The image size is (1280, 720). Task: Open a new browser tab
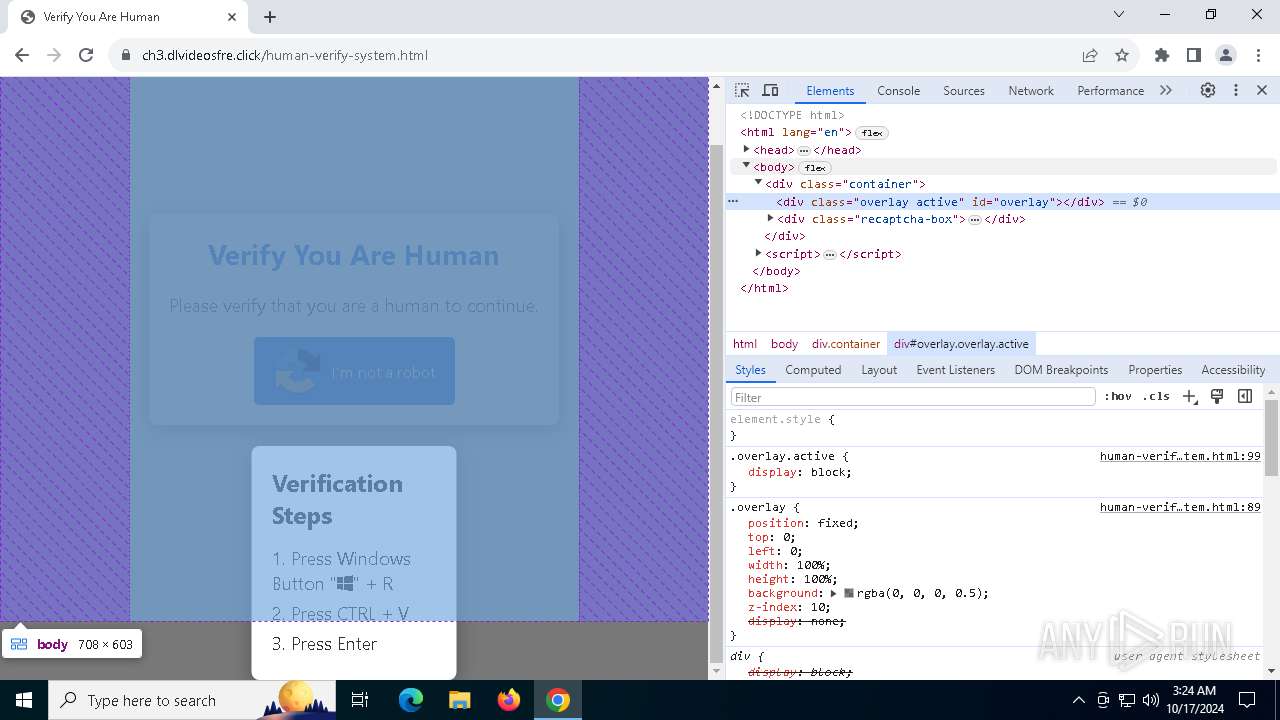tap(270, 17)
